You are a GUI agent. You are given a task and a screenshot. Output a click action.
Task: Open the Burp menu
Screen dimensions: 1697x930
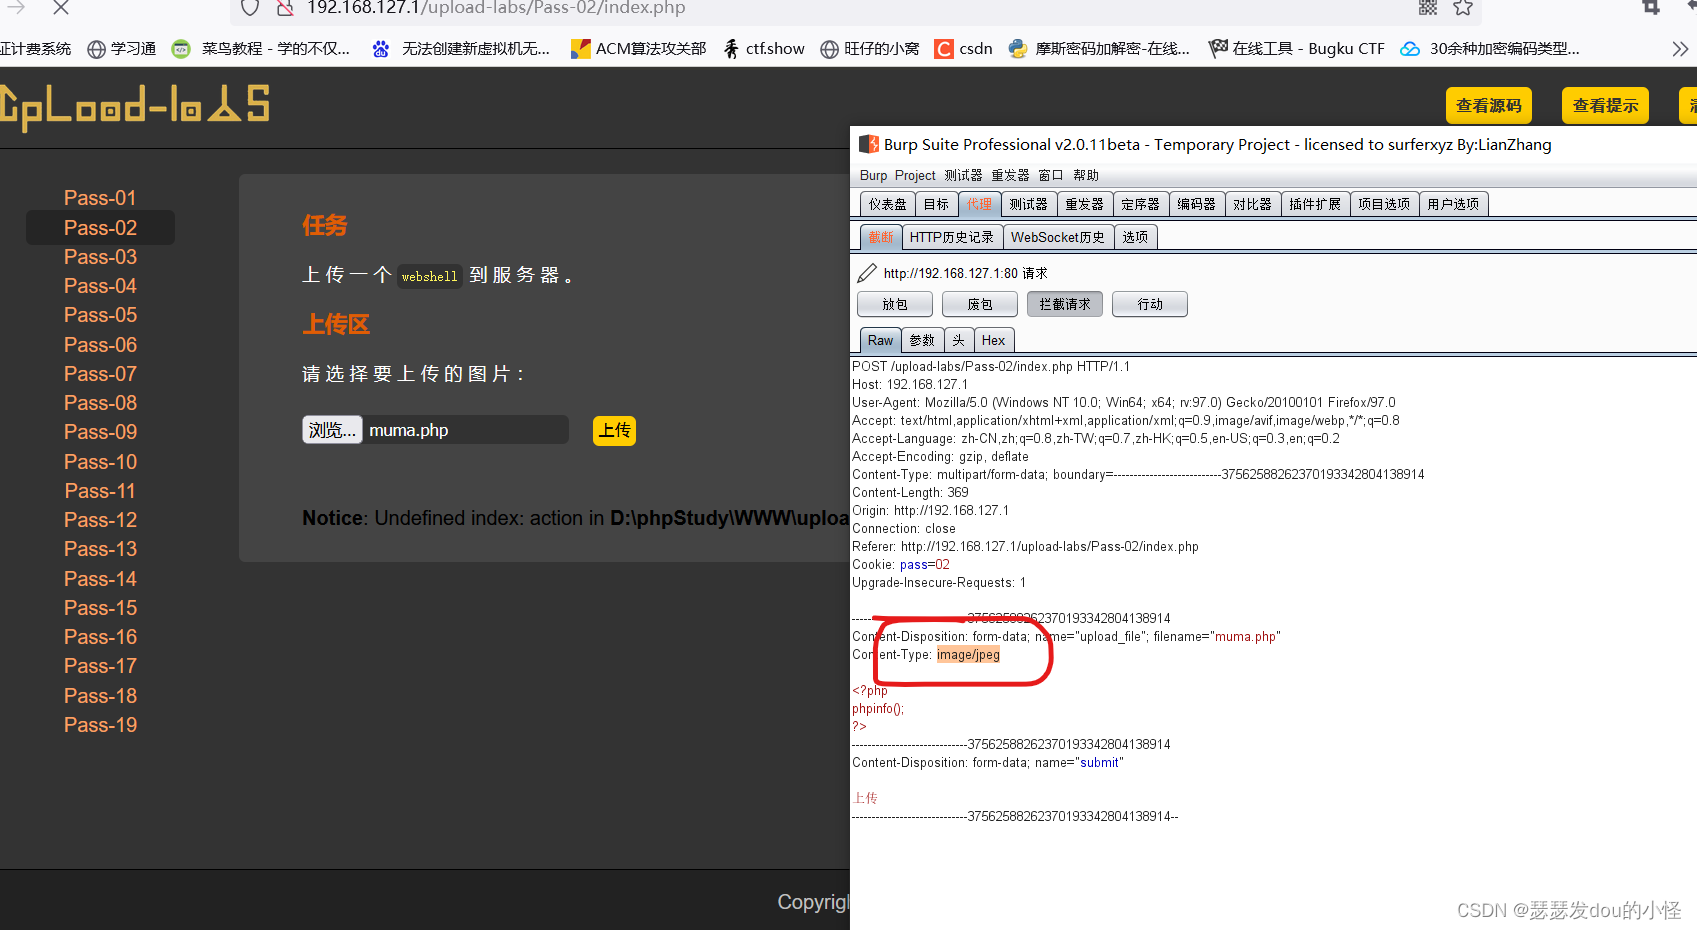tap(873, 175)
